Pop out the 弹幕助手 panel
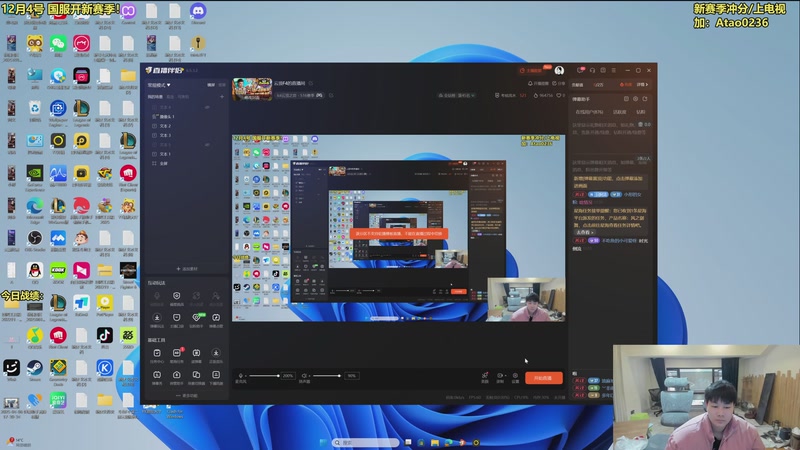800x450 pixels. pos(645,98)
